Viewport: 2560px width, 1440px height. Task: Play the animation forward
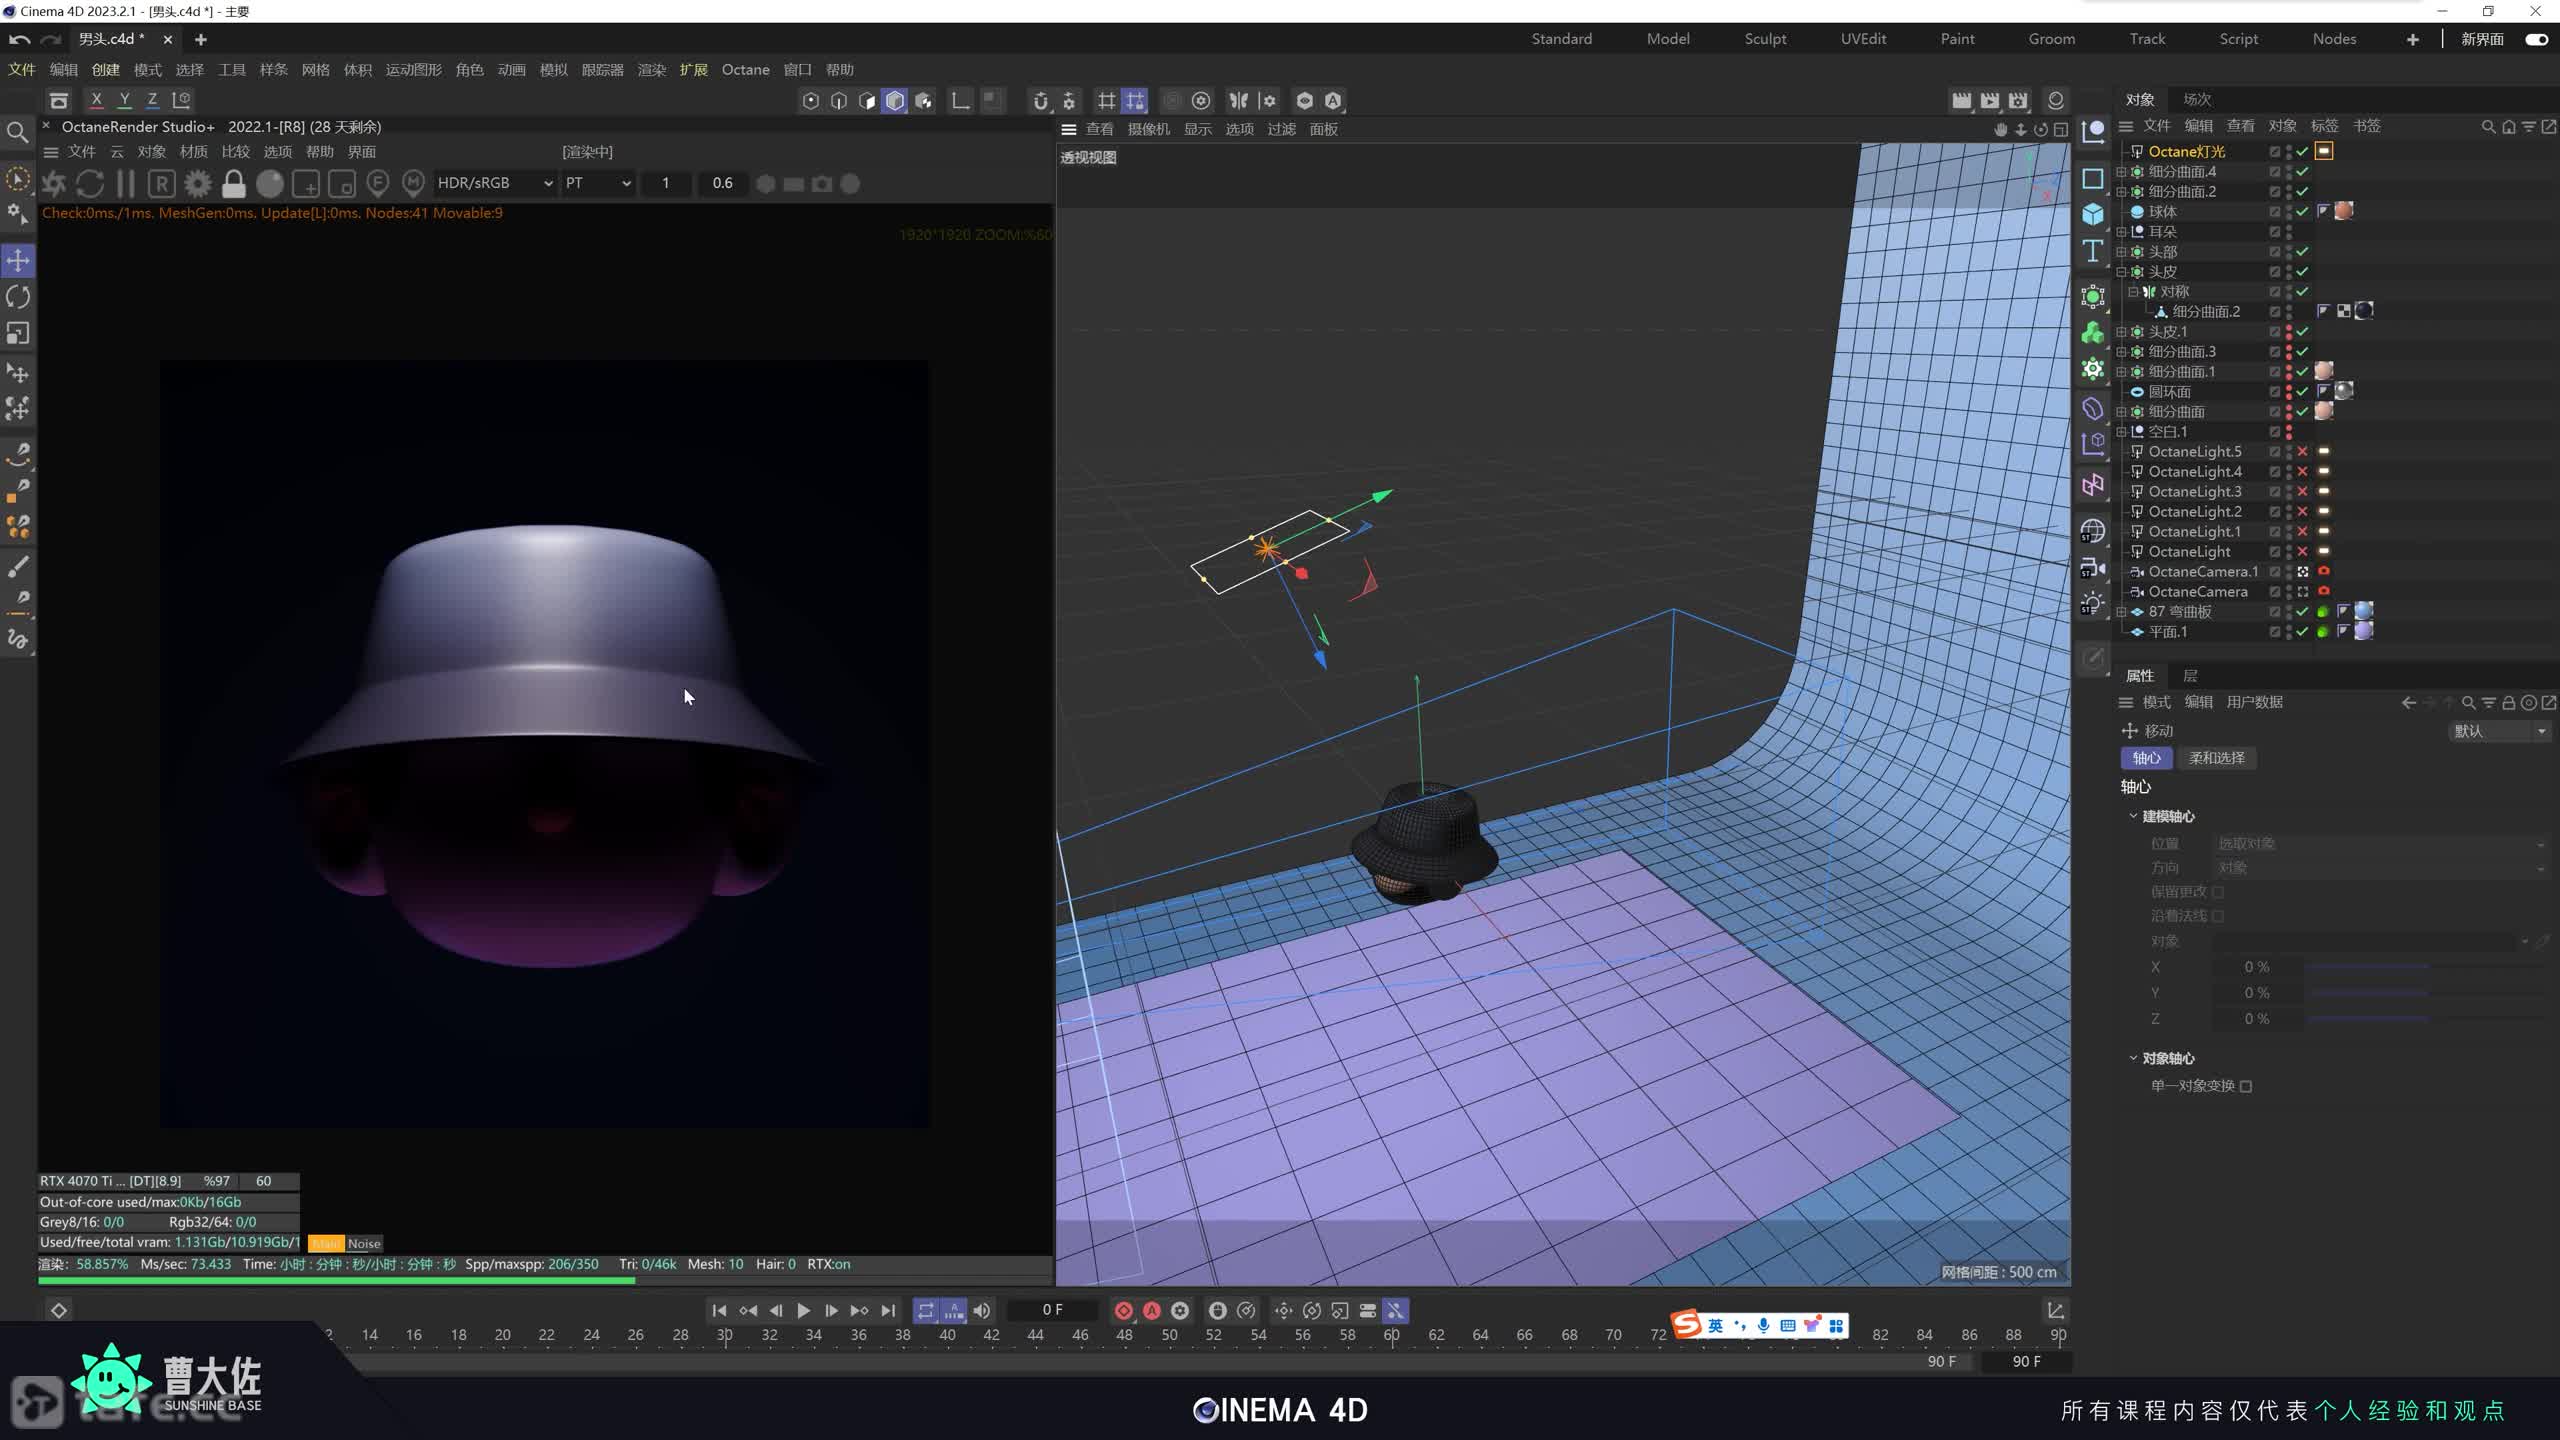803,1310
